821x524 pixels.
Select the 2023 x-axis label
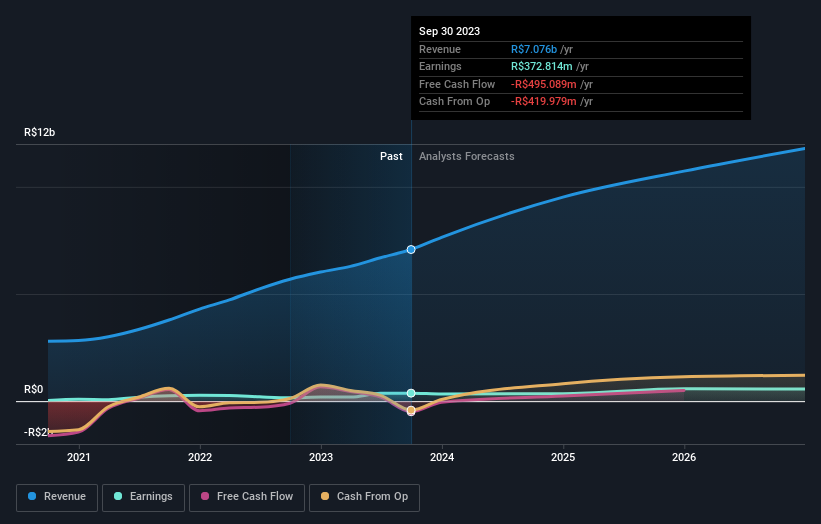[321, 458]
